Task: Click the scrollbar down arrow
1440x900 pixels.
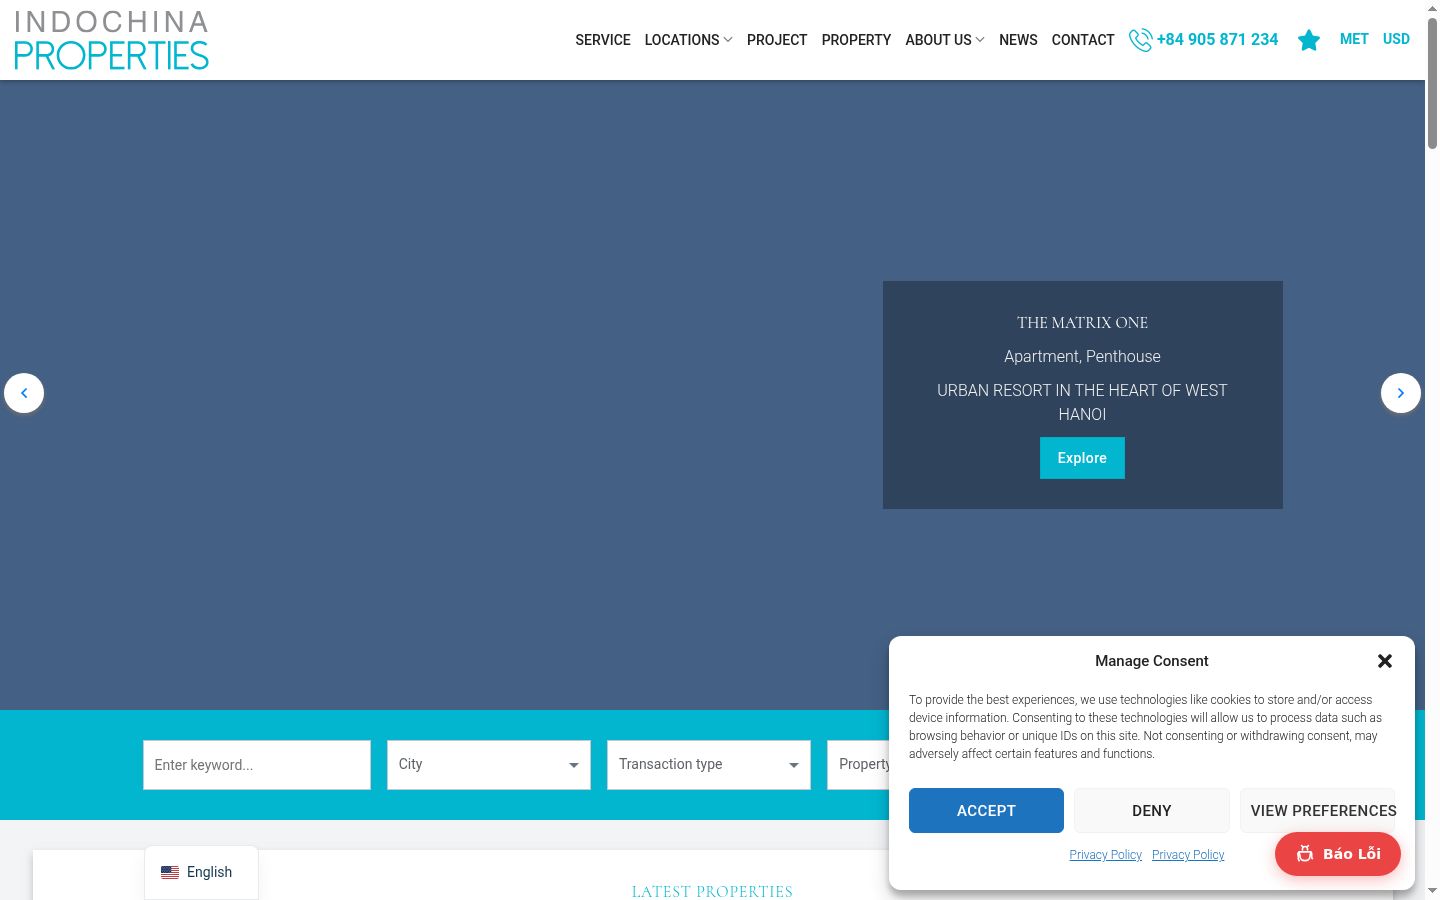Action: coord(1432,891)
